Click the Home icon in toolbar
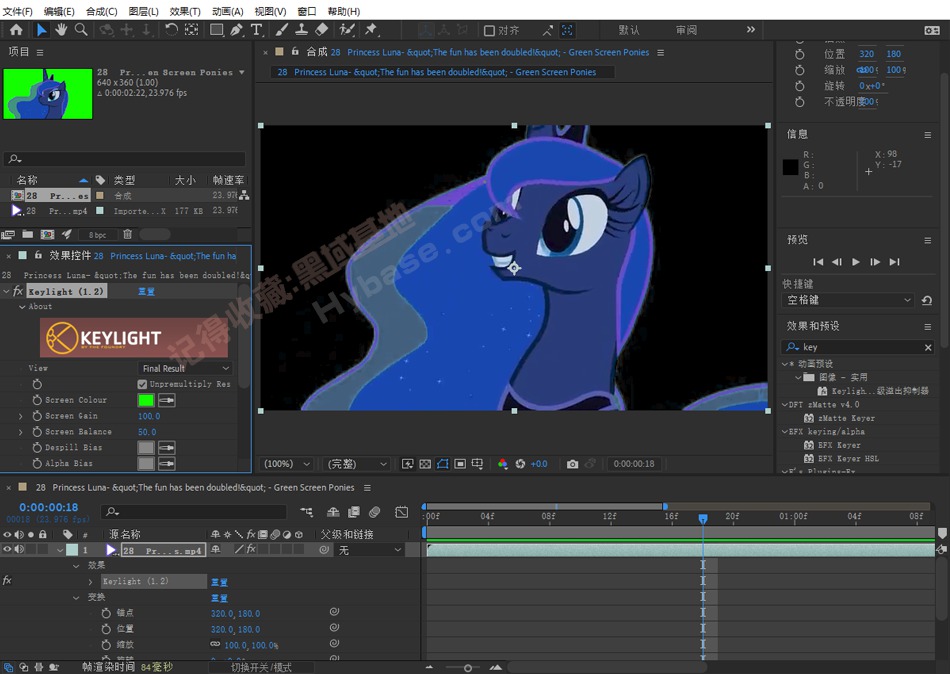Image resolution: width=950 pixels, height=674 pixels. (x=16, y=29)
